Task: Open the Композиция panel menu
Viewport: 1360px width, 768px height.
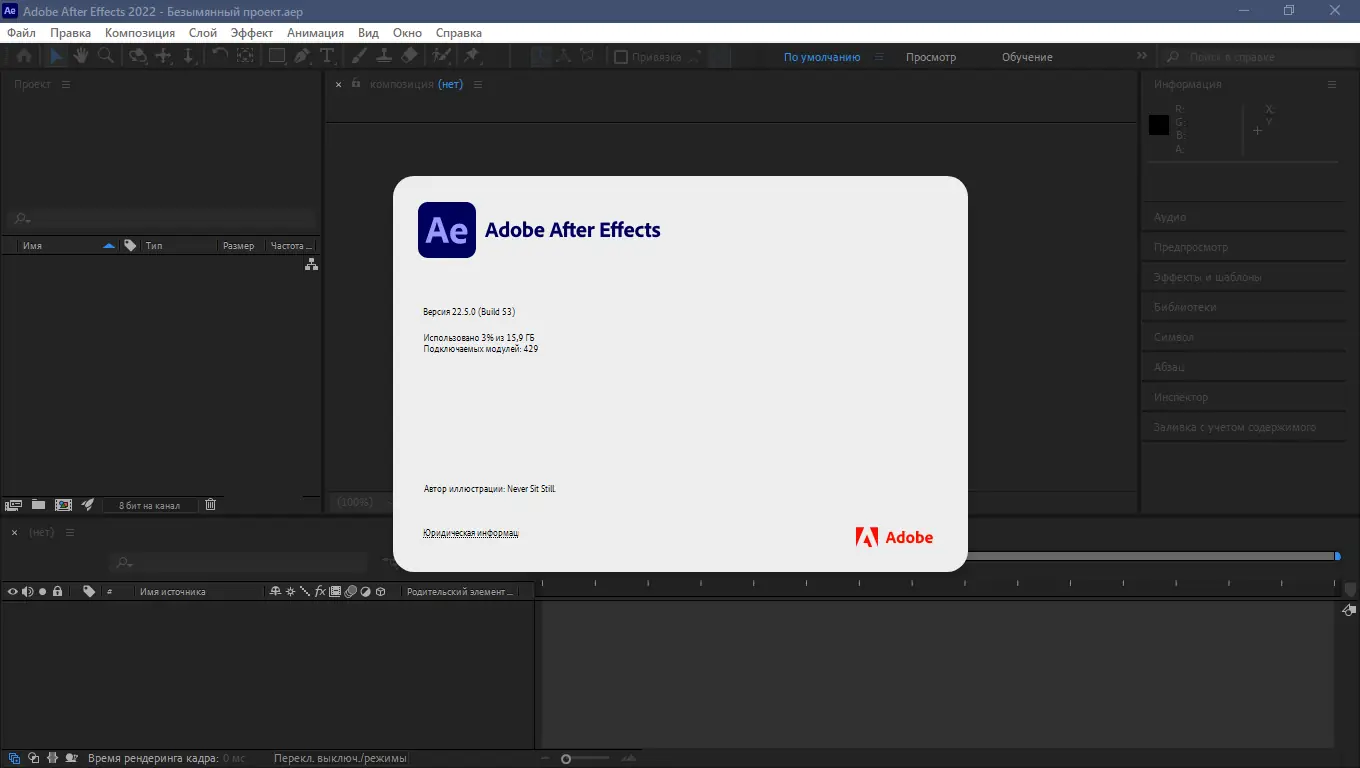Action: pyautogui.click(x=478, y=84)
